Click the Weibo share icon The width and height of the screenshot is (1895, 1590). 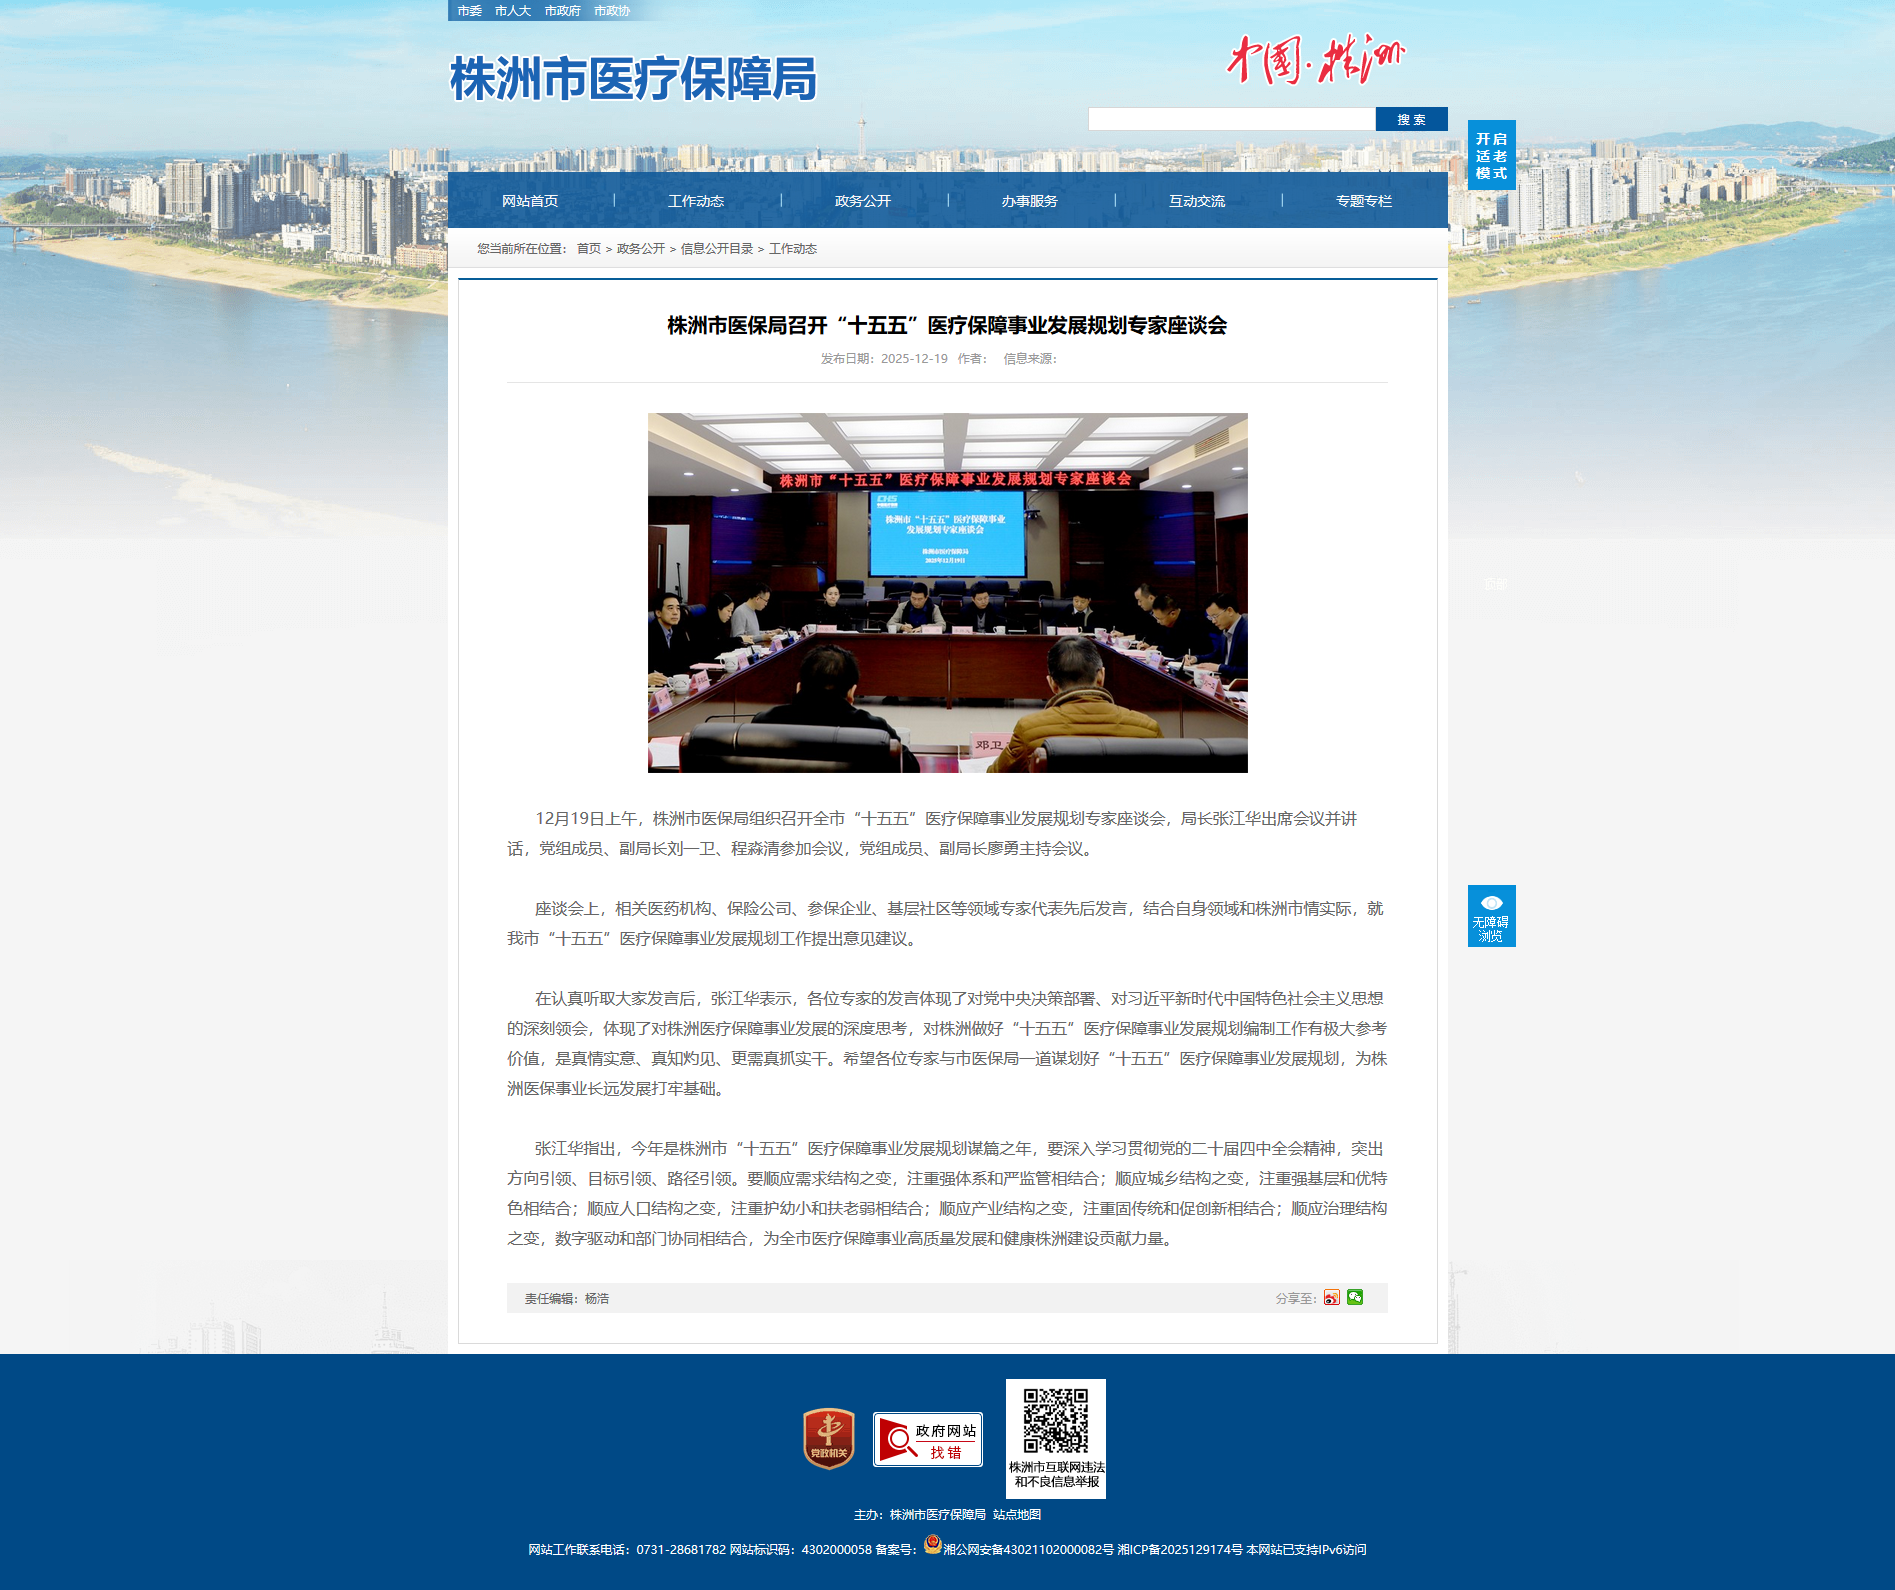tap(1331, 1298)
